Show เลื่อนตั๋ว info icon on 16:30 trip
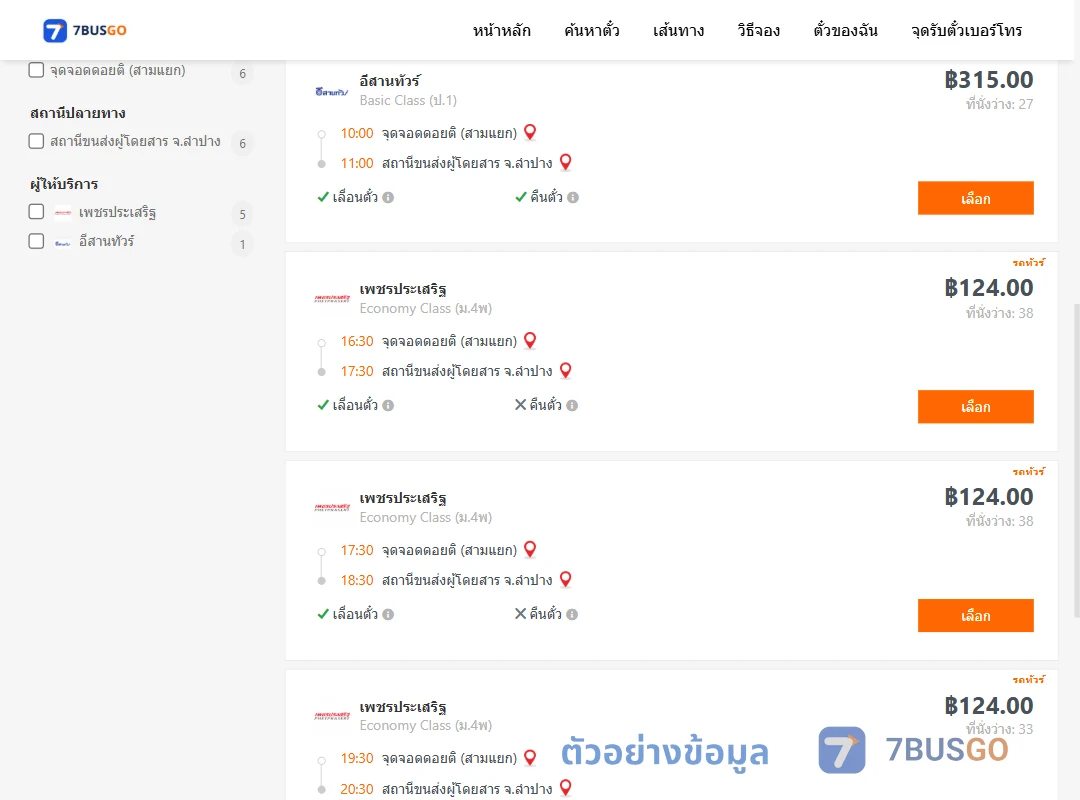This screenshot has height=800, width=1080. coord(388,406)
